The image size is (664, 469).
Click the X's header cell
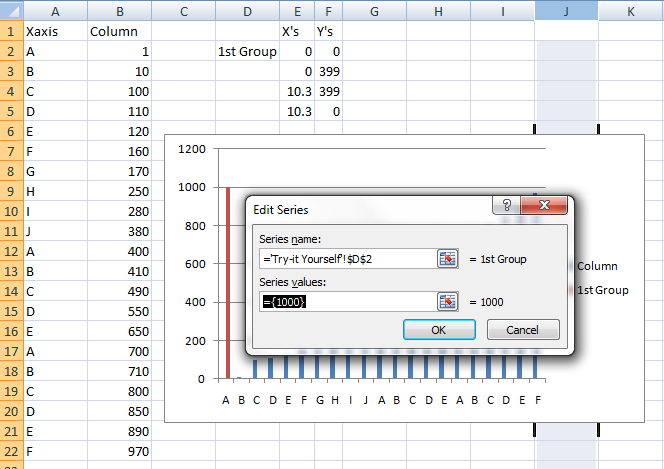click(x=297, y=31)
